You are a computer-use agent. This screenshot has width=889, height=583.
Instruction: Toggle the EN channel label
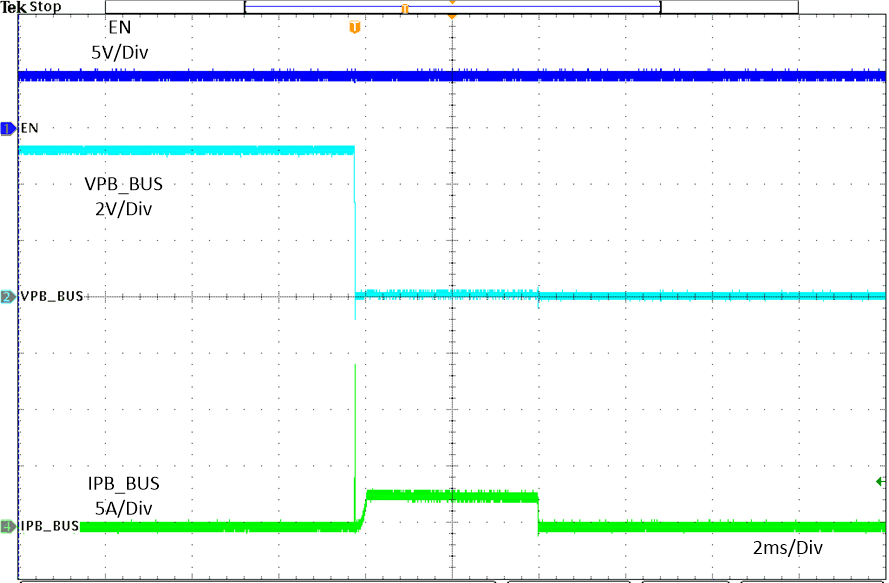28,128
